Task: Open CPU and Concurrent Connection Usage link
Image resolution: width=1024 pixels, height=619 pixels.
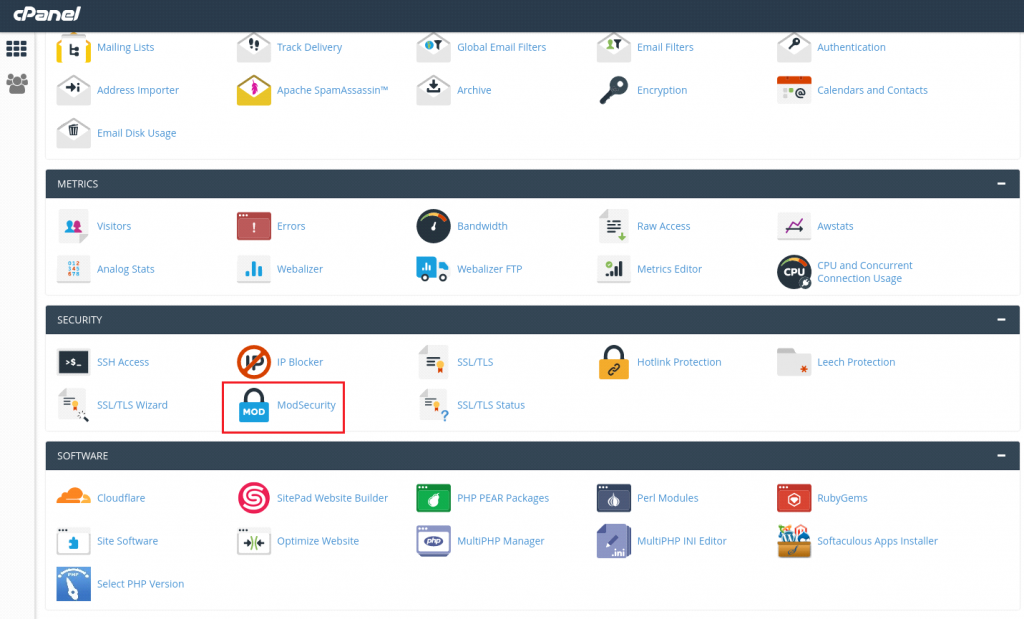Action: [x=865, y=272]
